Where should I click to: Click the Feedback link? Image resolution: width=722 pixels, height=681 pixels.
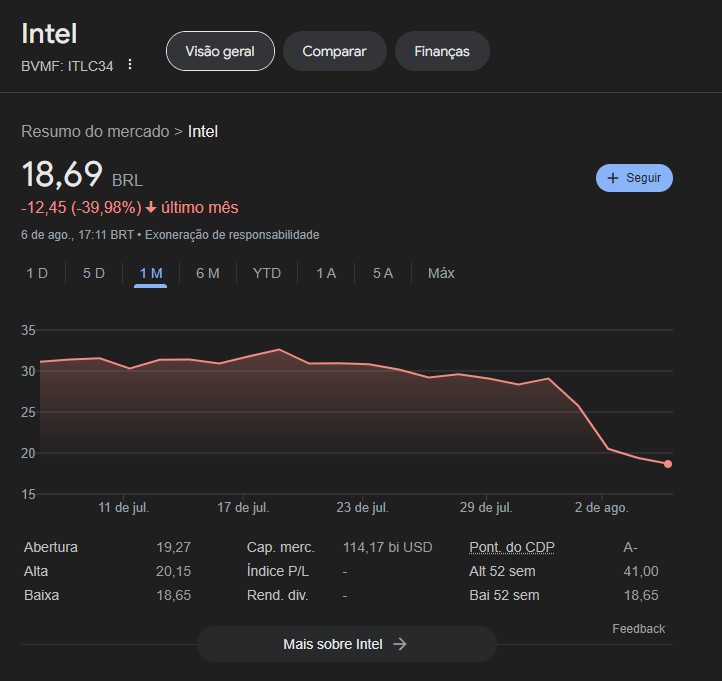point(638,628)
